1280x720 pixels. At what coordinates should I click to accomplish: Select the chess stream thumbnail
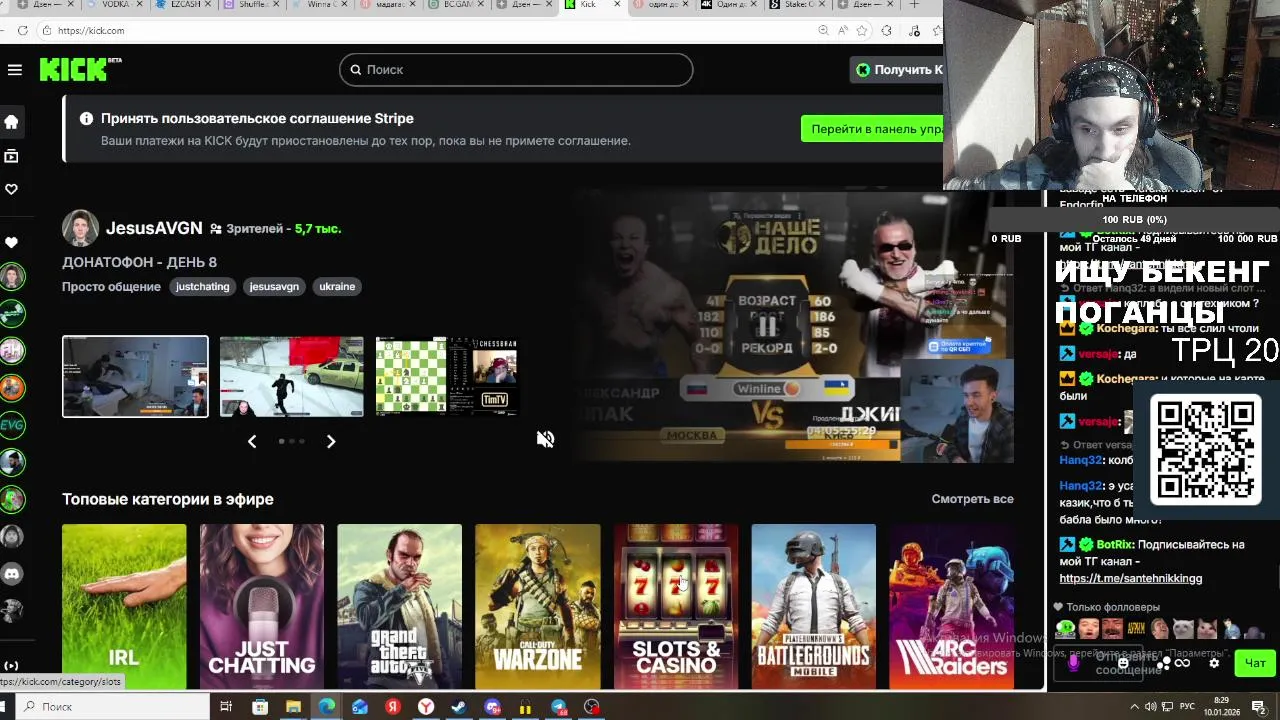point(447,376)
